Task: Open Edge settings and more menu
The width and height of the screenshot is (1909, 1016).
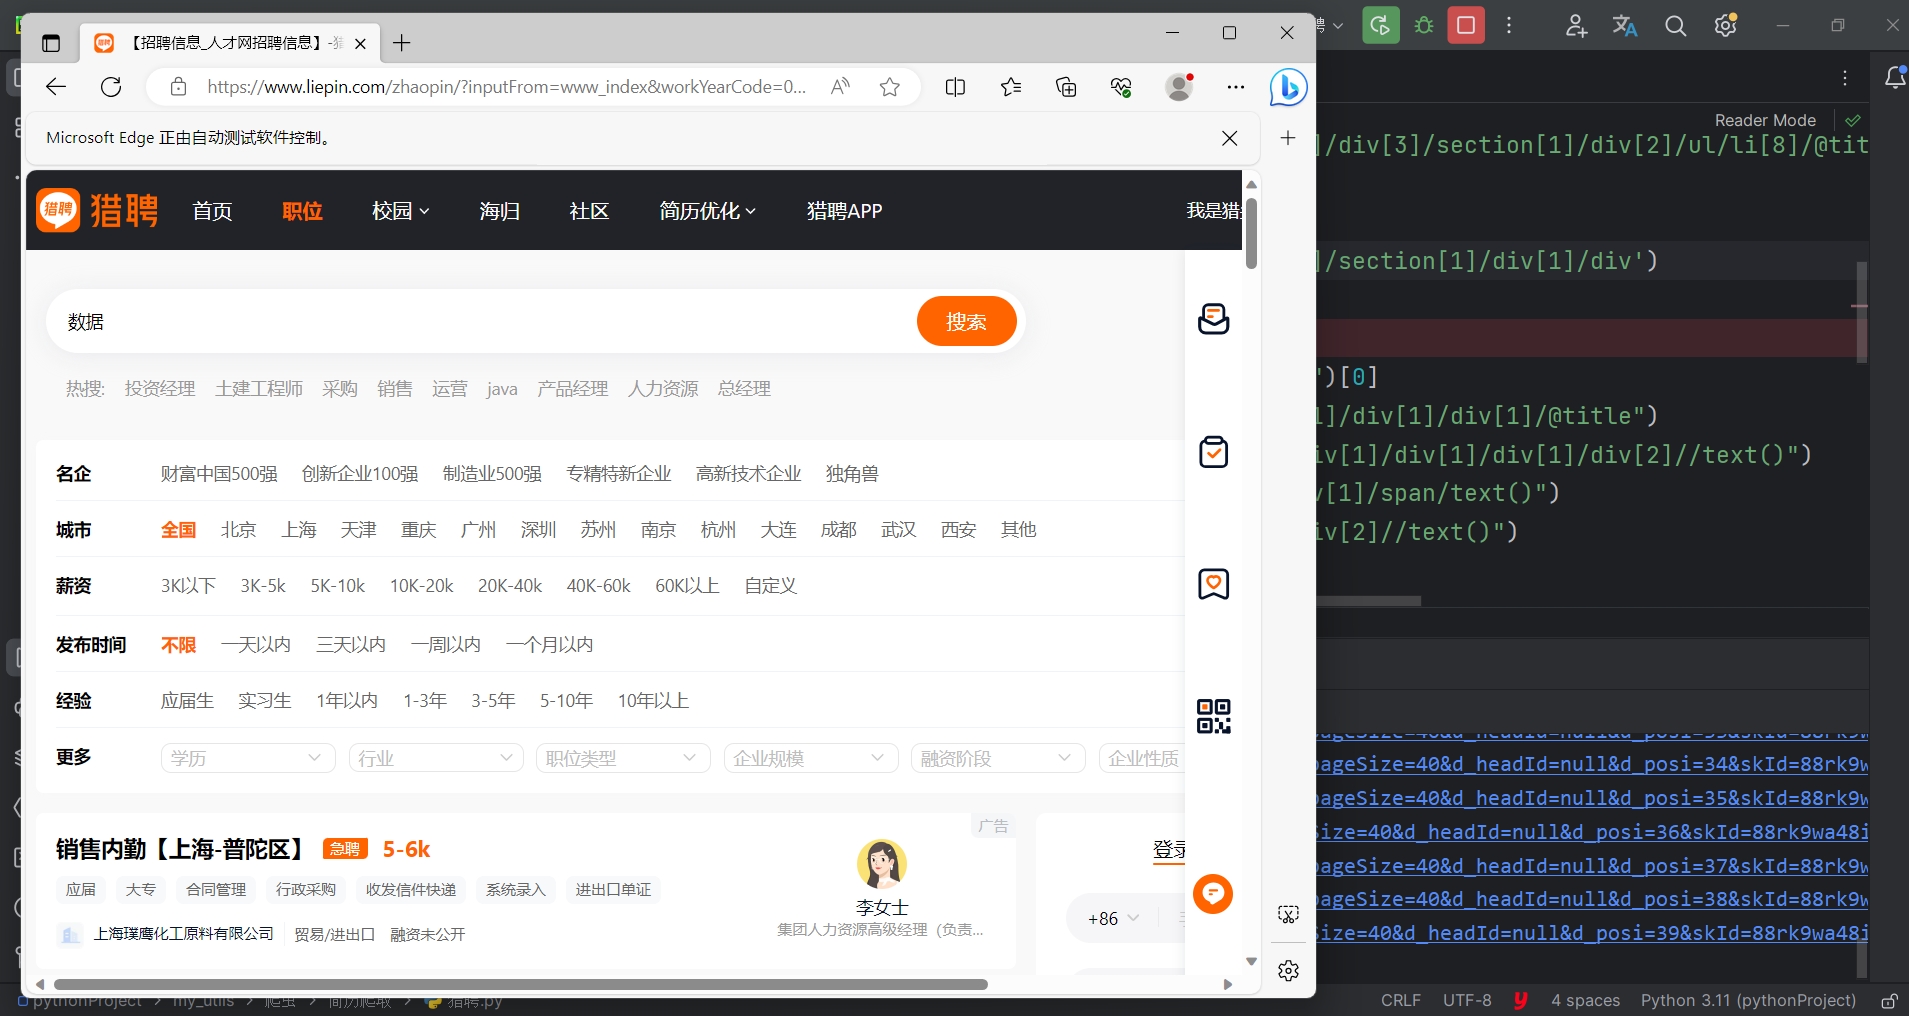Action: click(1236, 87)
